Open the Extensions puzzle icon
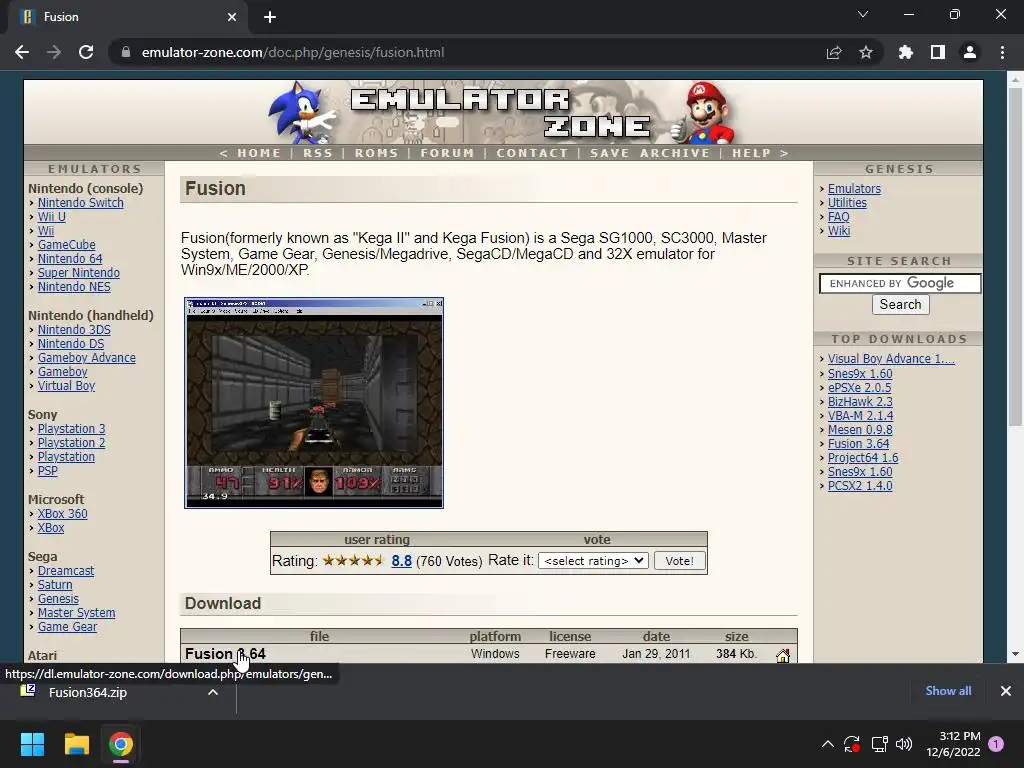Image resolution: width=1024 pixels, height=768 pixels. [x=906, y=52]
